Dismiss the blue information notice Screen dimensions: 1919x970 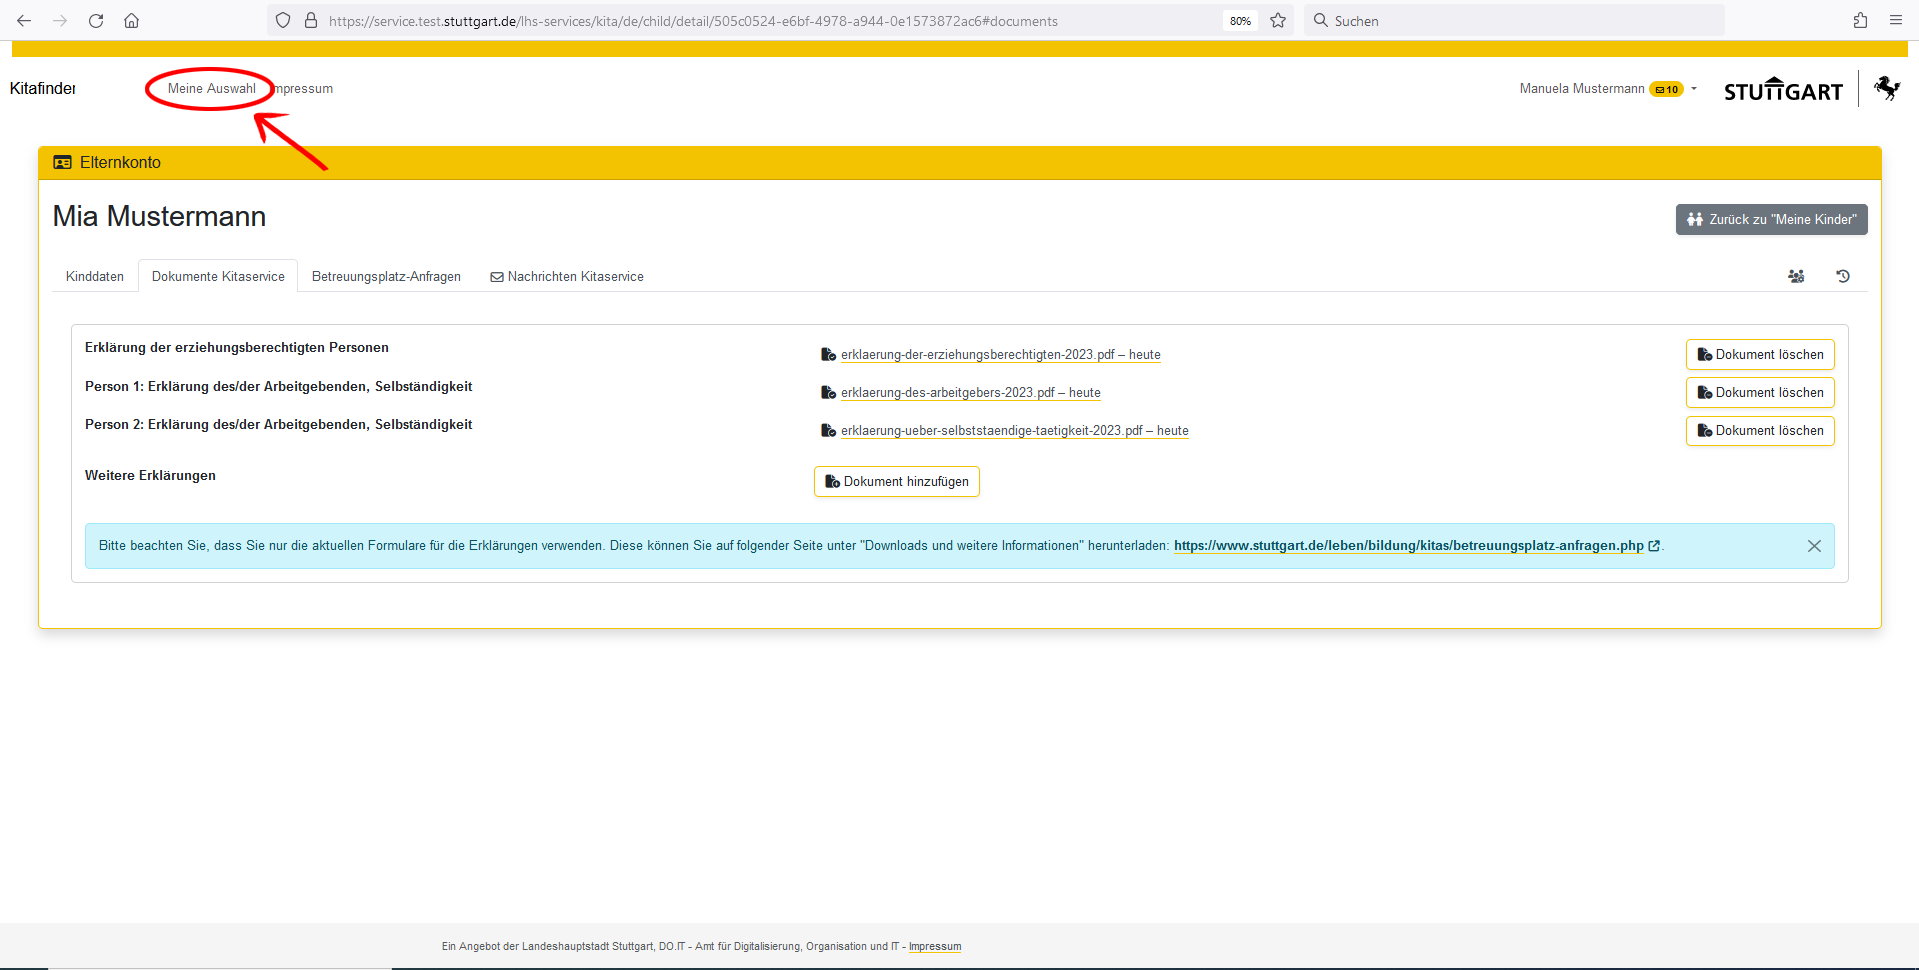[x=1813, y=546]
